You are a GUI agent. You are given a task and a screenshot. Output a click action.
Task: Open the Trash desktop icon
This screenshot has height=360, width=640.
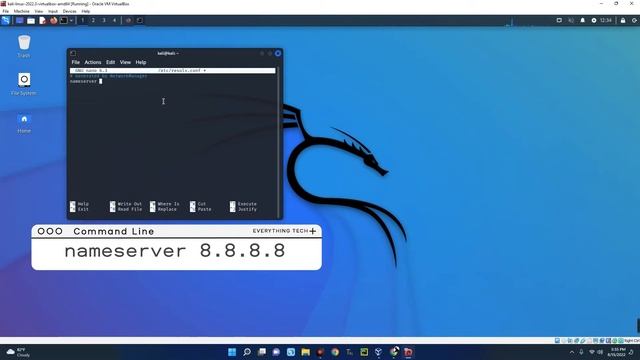(x=24, y=46)
